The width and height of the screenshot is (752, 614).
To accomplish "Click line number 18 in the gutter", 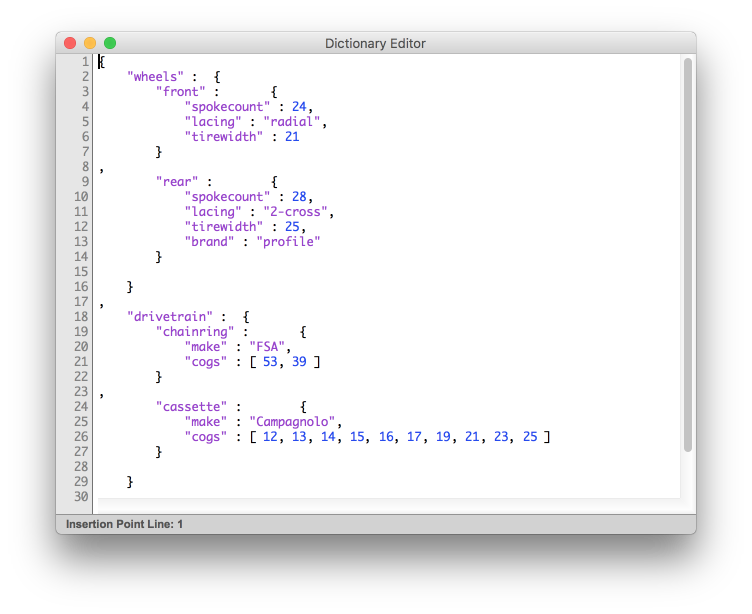I will [x=81, y=316].
